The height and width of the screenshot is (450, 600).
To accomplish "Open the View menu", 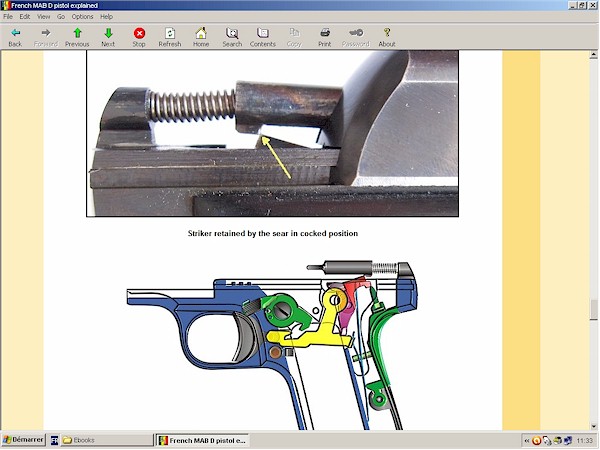I will (x=43, y=16).
